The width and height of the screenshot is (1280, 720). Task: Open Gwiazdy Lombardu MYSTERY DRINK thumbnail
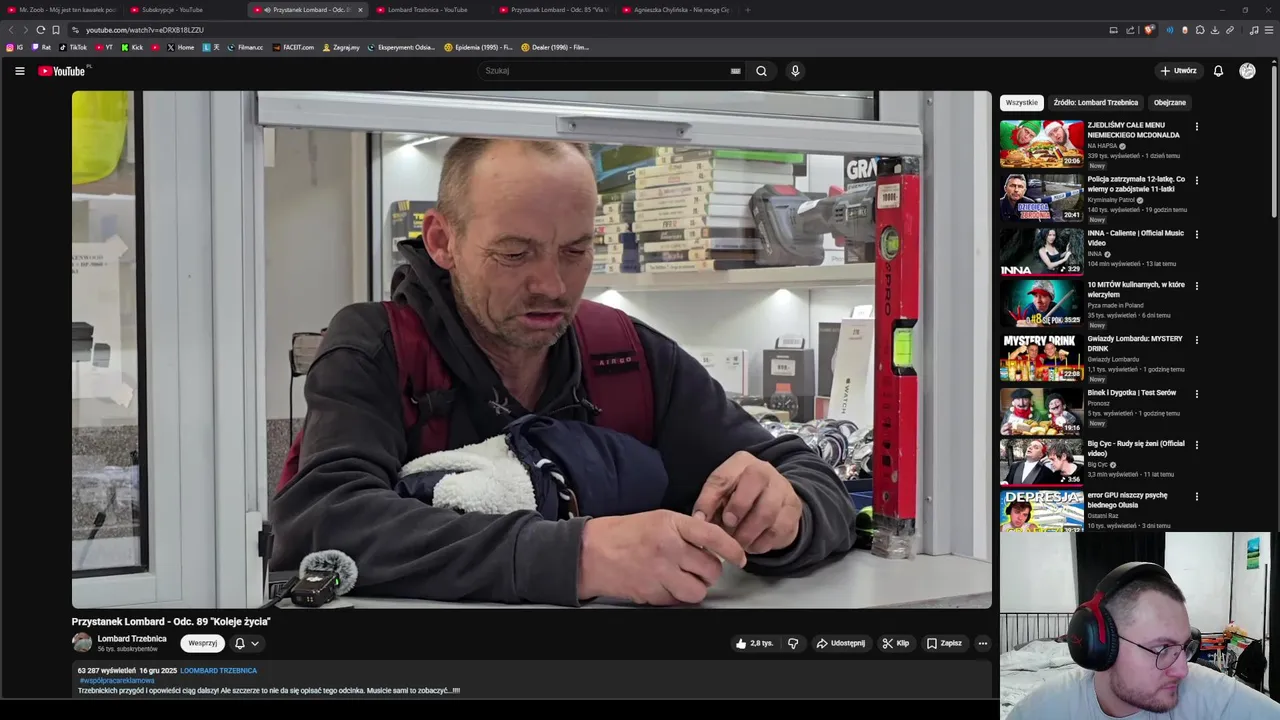pyautogui.click(x=1041, y=357)
